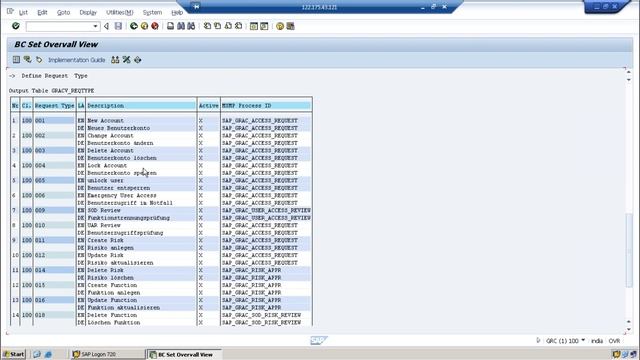This screenshot has height=360, width=640.
Task: Click the crossed-tools icon in the application toolbar
Action: (127, 60)
